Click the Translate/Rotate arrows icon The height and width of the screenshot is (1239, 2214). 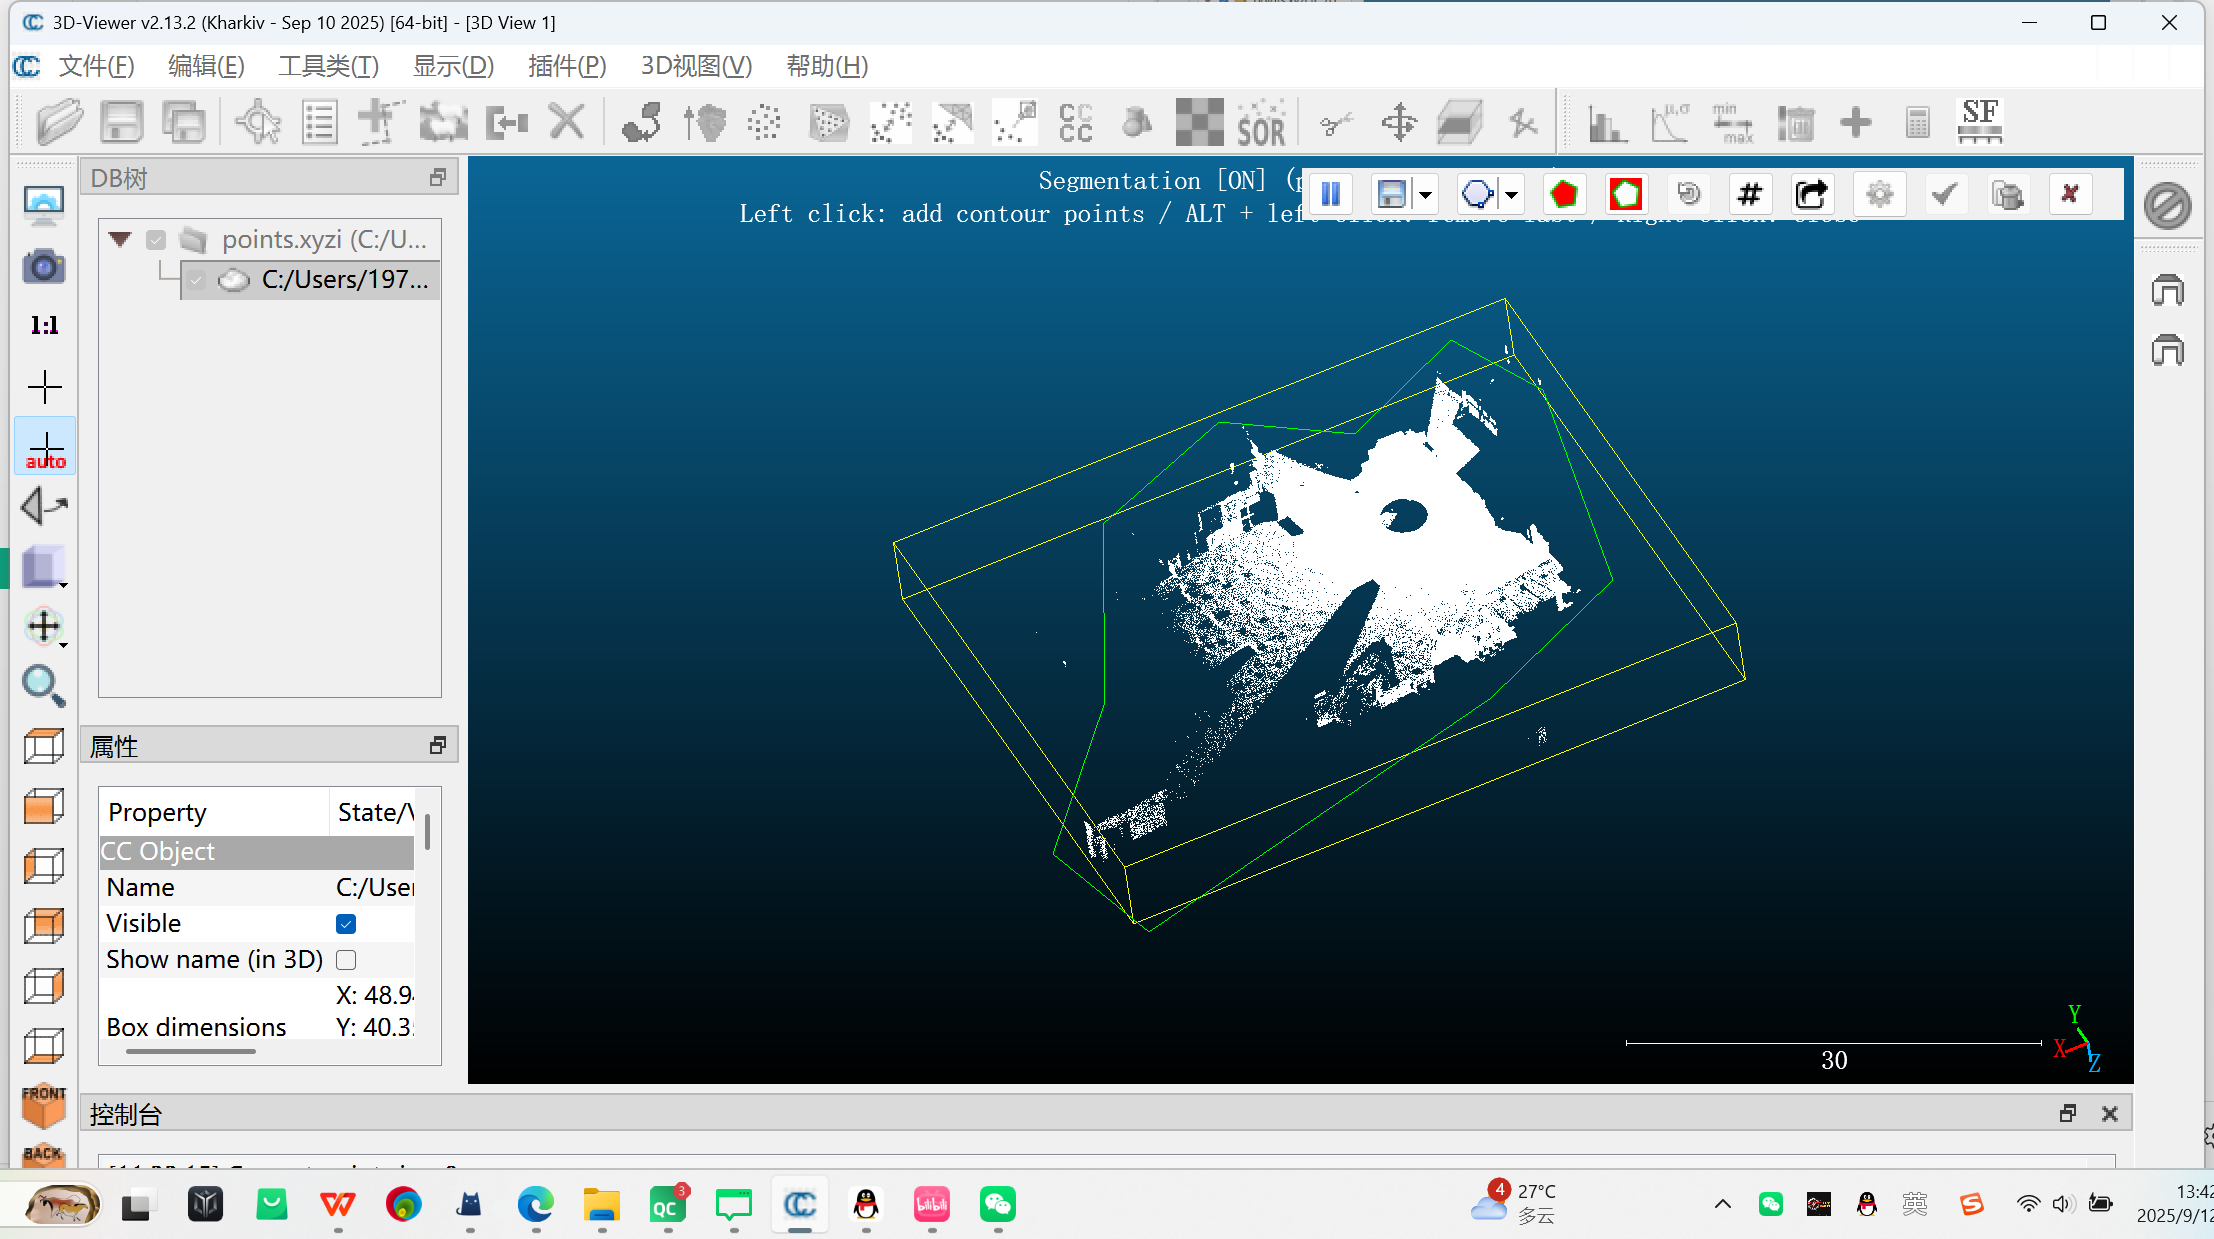point(1399,123)
